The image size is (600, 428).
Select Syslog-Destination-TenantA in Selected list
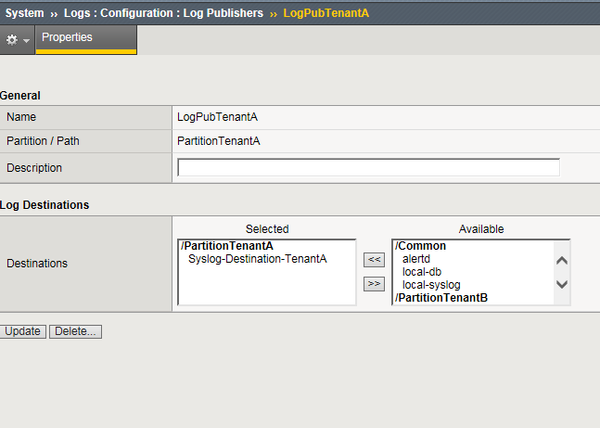[x=257, y=259]
